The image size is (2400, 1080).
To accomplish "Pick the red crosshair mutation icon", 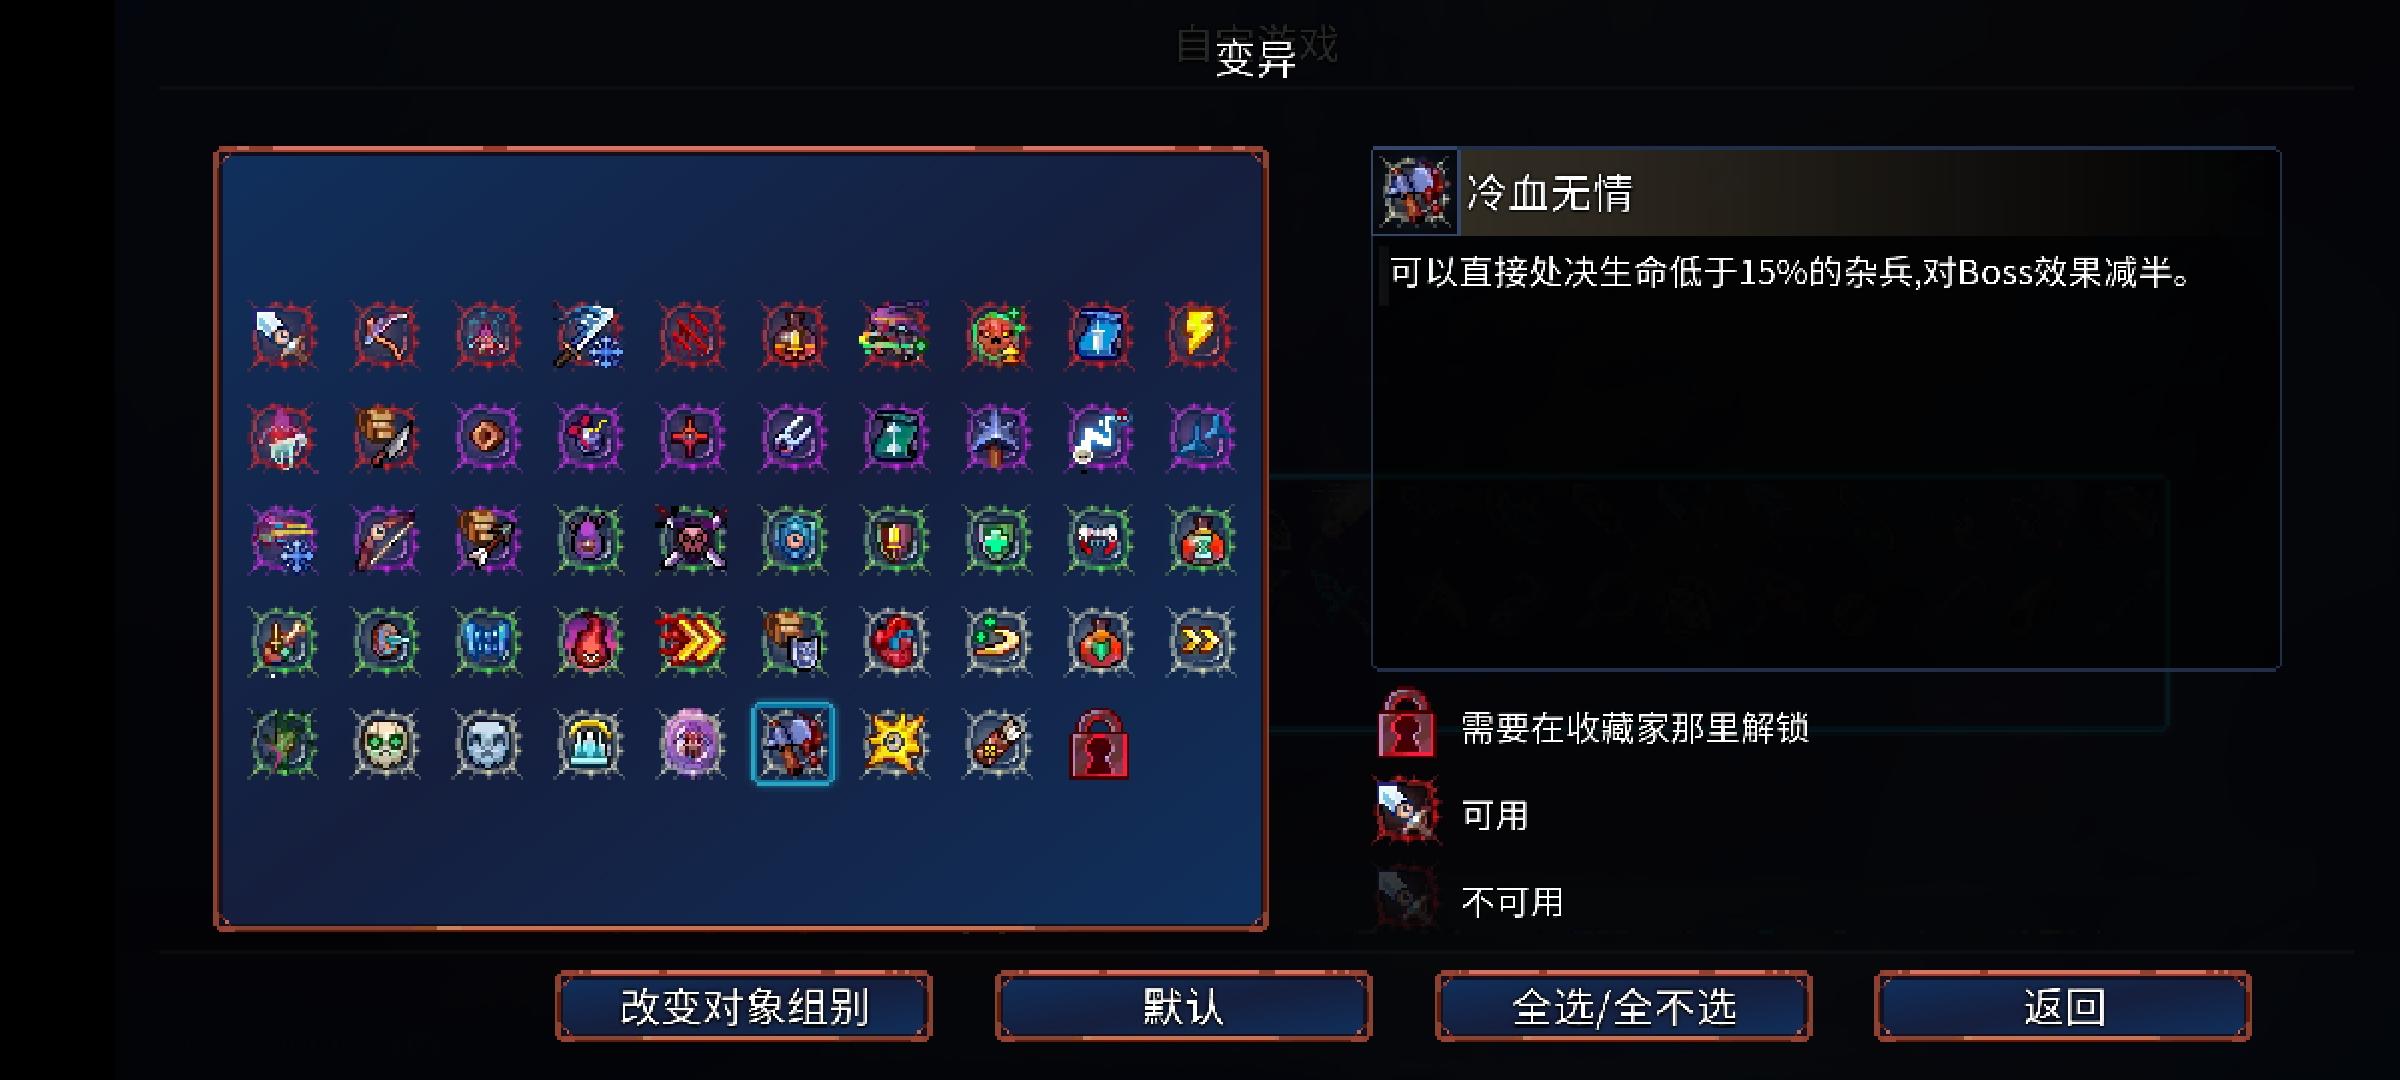I will tap(691, 437).
